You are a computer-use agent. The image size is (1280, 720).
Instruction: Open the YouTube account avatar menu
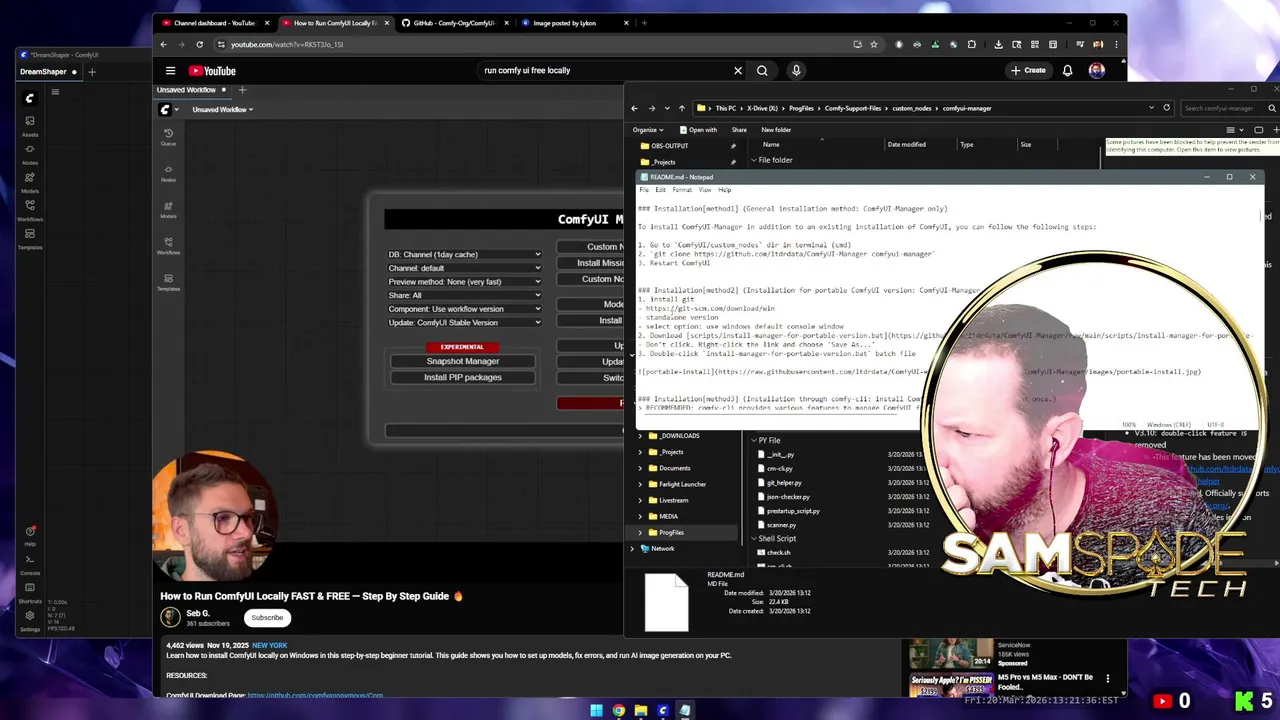click(1097, 71)
